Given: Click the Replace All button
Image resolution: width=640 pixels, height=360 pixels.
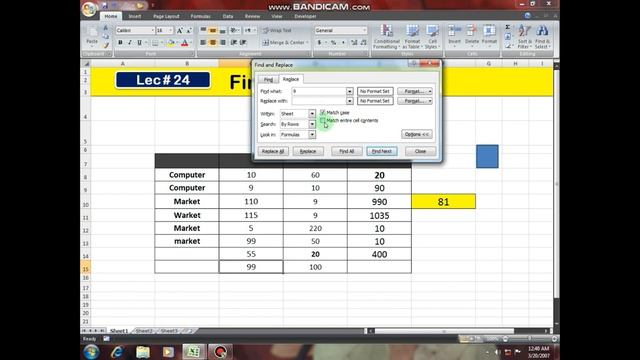Looking at the screenshot, I should (273, 151).
